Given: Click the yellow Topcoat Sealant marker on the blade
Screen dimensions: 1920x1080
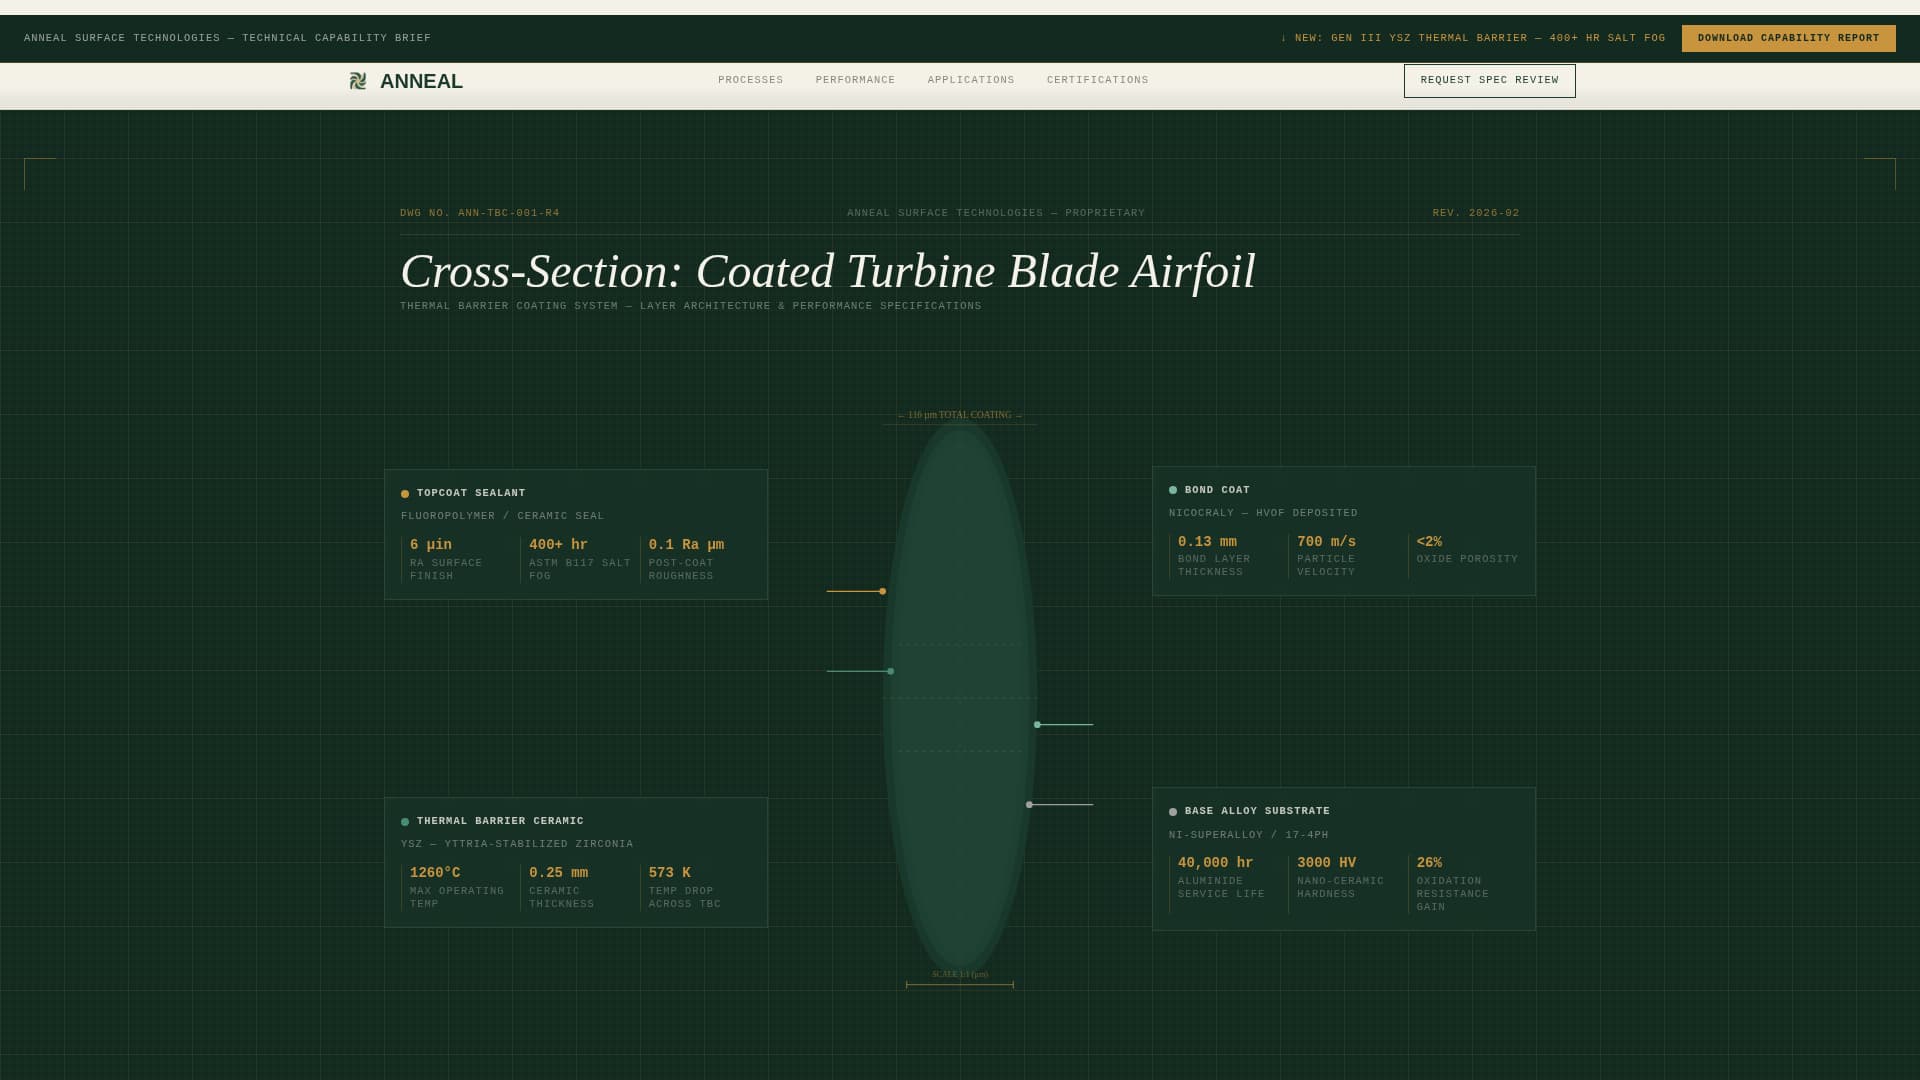Looking at the screenshot, I should coord(882,591).
